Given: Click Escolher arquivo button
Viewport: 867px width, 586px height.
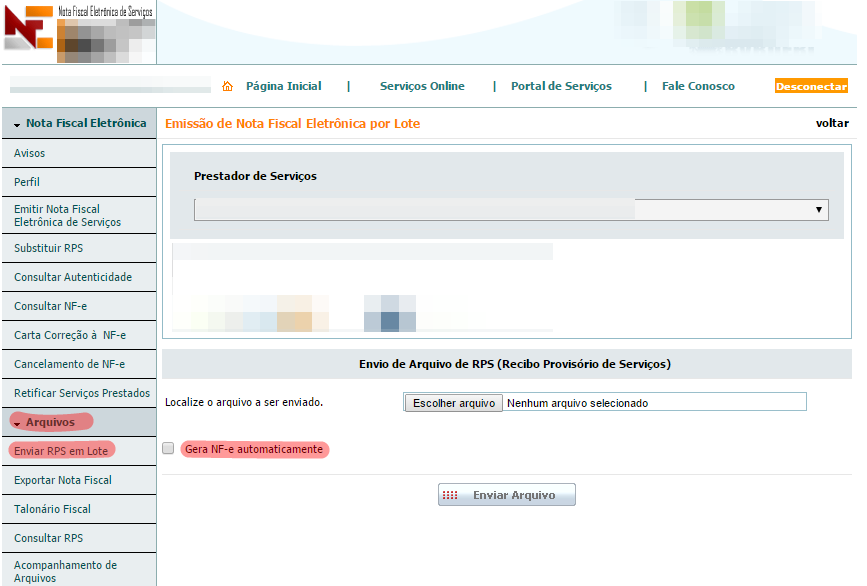Looking at the screenshot, I should (451, 403).
